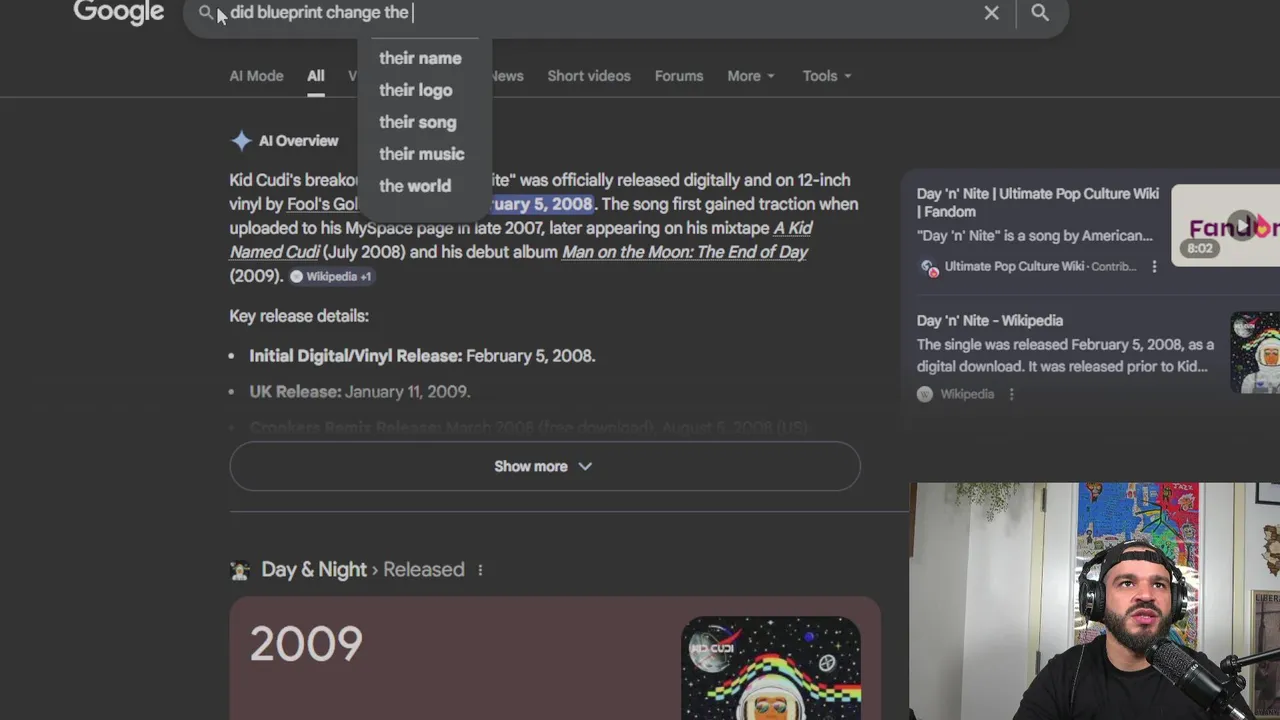The width and height of the screenshot is (1280, 720).
Task: Choose suggestion 'their song'
Action: [417, 122]
